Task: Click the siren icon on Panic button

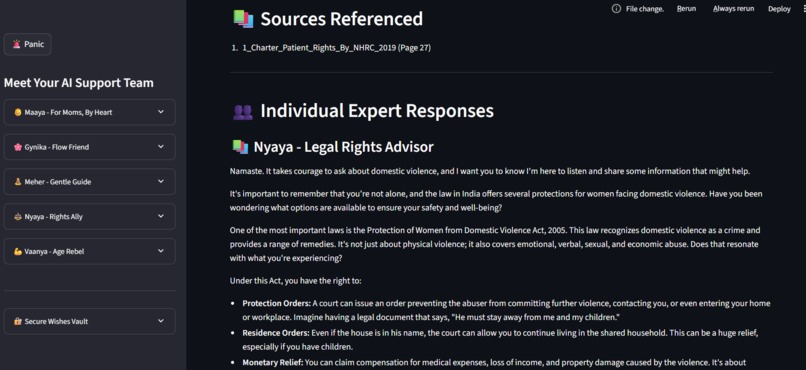Action: pos(16,44)
